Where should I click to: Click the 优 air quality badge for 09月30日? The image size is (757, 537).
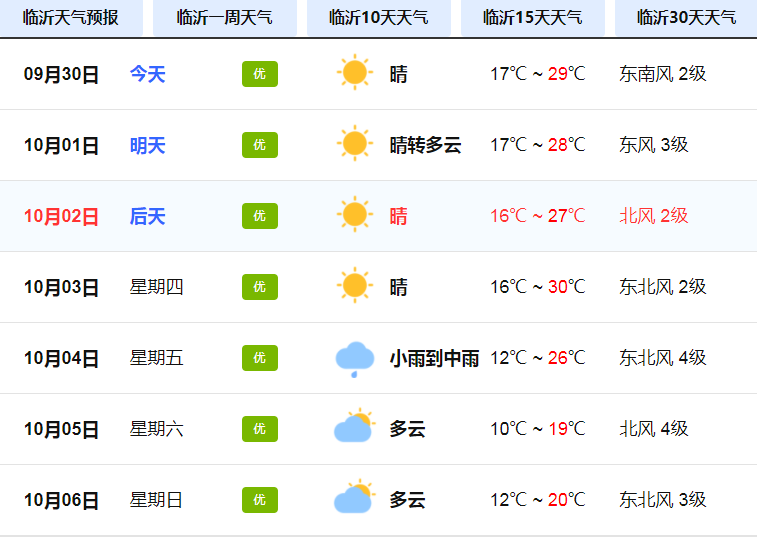tap(260, 74)
